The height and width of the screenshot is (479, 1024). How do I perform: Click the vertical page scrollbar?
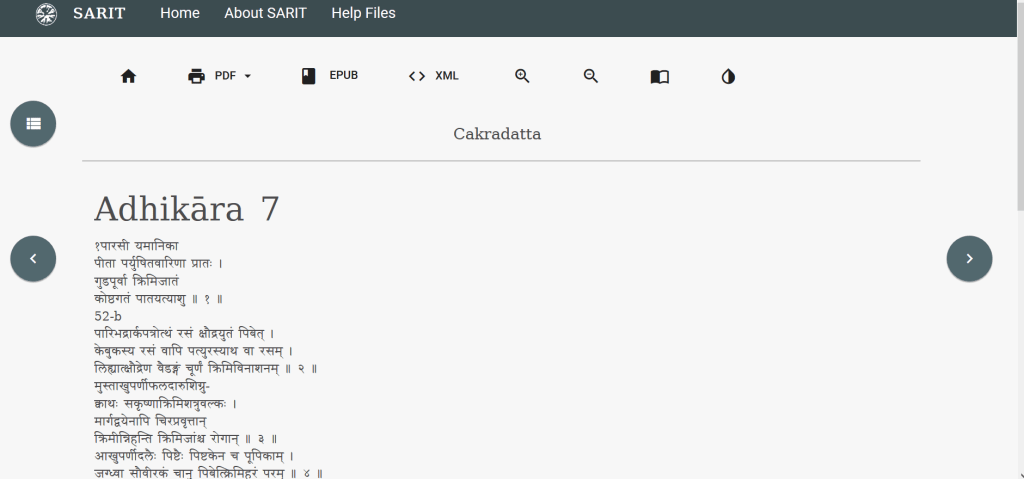[x=1018, y=100]
